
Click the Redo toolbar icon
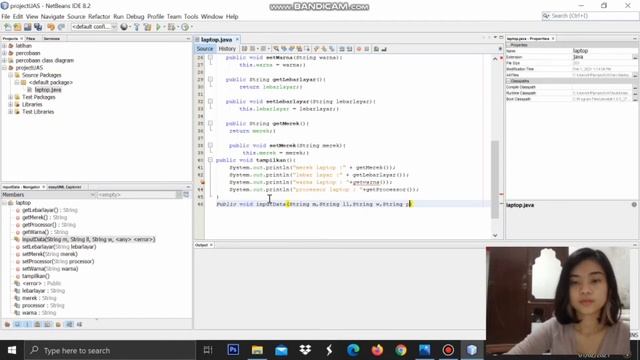point(61,27)
